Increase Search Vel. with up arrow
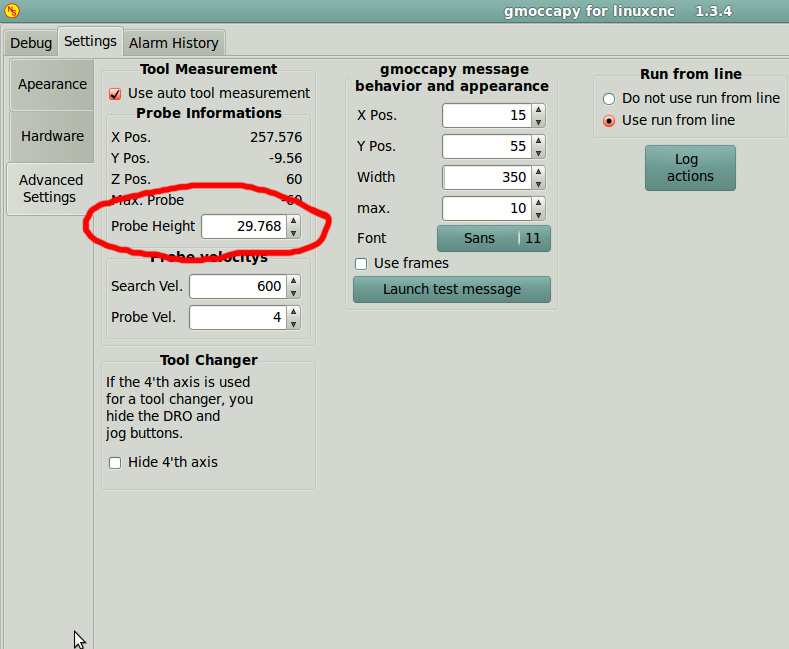The image size is (789, 649). click(x=293, y=281)
